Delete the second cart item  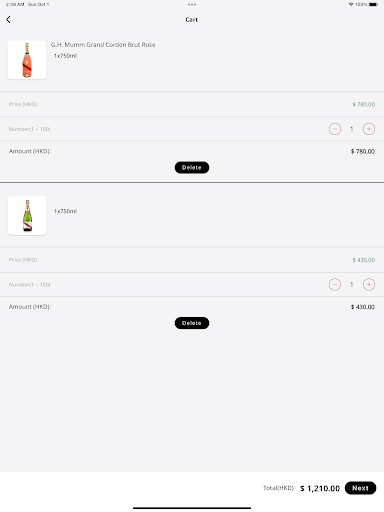[192, 323]
